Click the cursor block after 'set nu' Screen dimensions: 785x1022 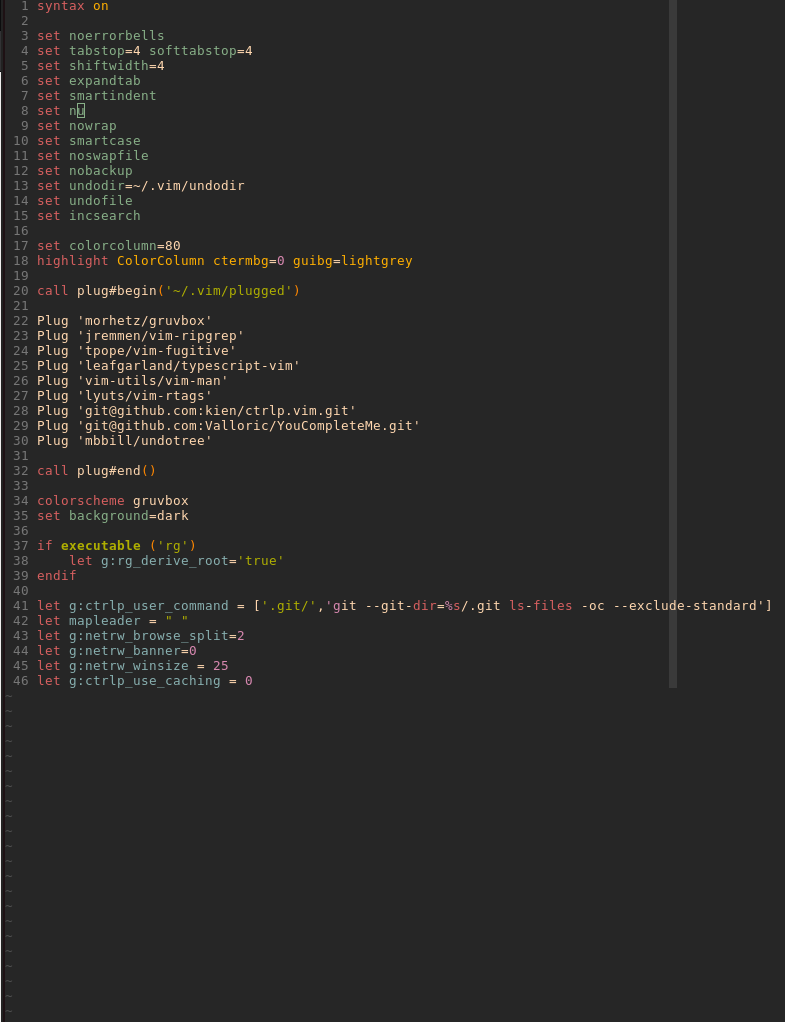(x=81, y=111)
